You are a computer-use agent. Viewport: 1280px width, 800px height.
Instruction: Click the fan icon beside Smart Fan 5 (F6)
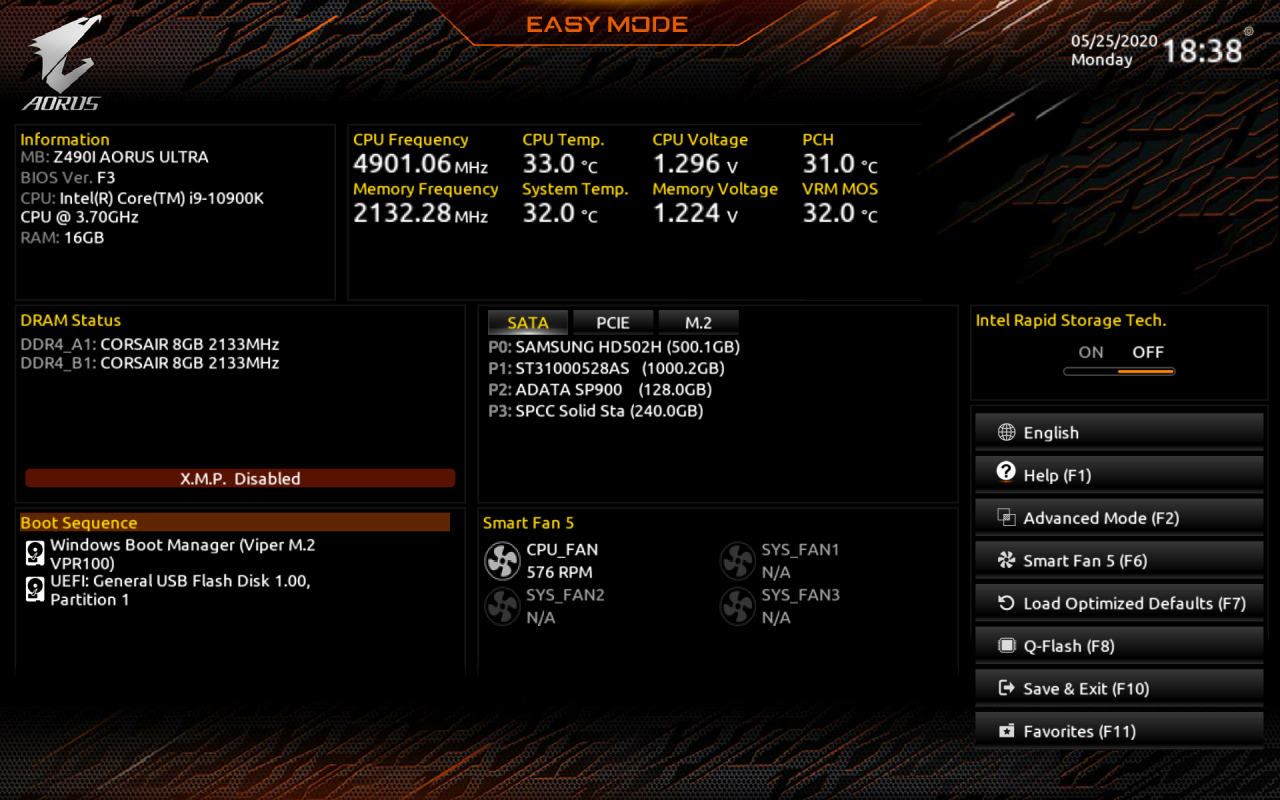[x=1006, y=560]
